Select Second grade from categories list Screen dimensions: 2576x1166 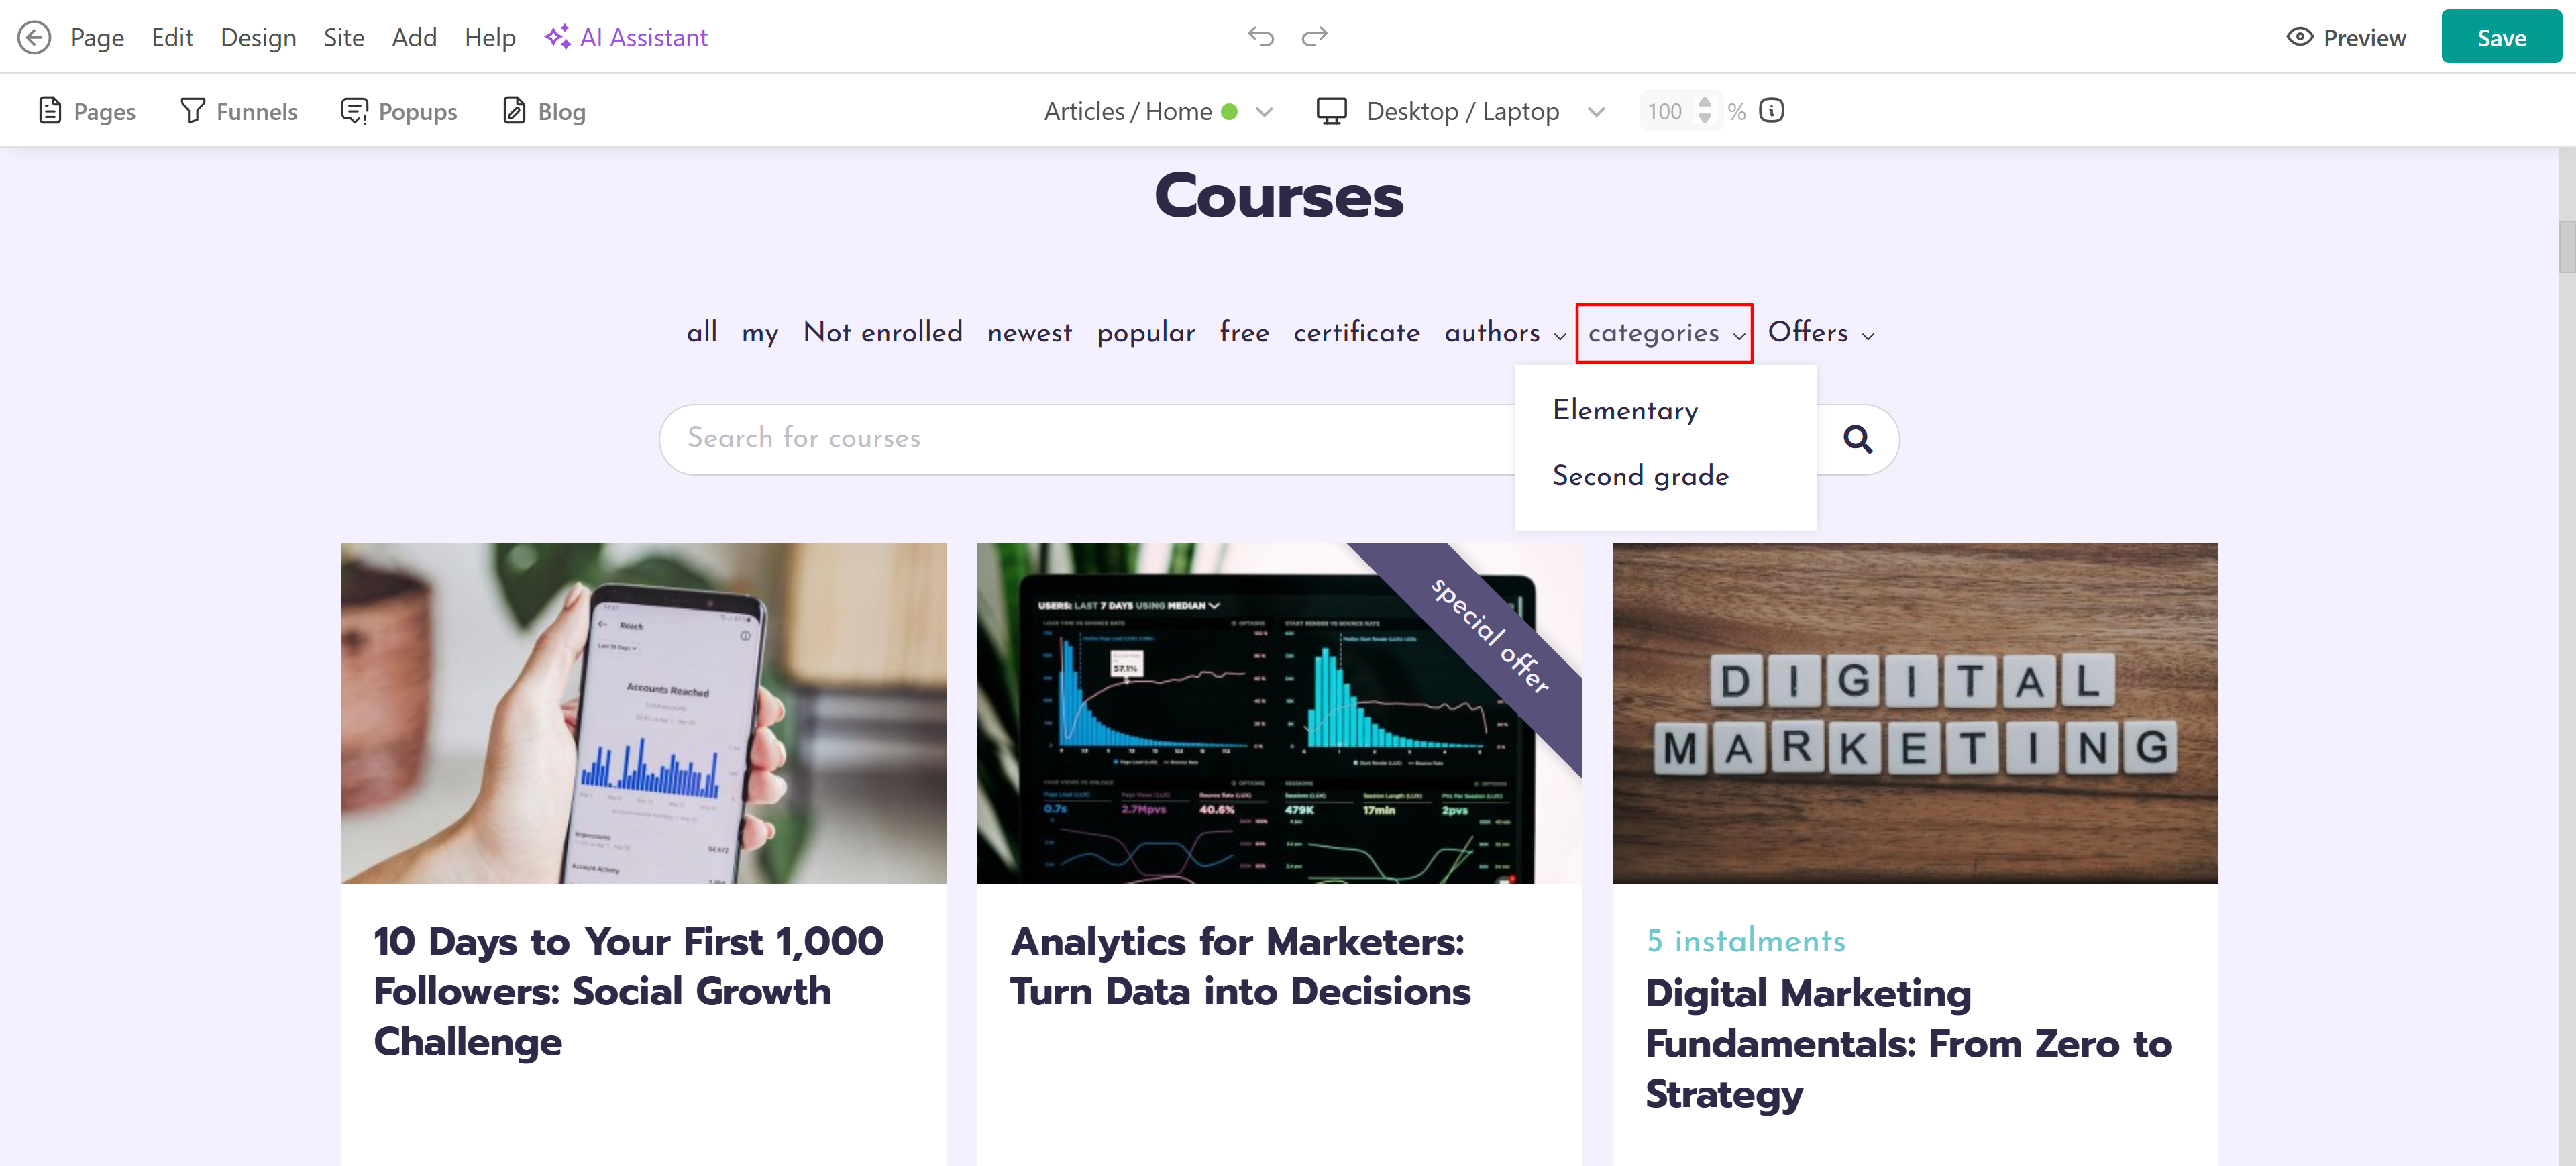tap(1640, 476)
